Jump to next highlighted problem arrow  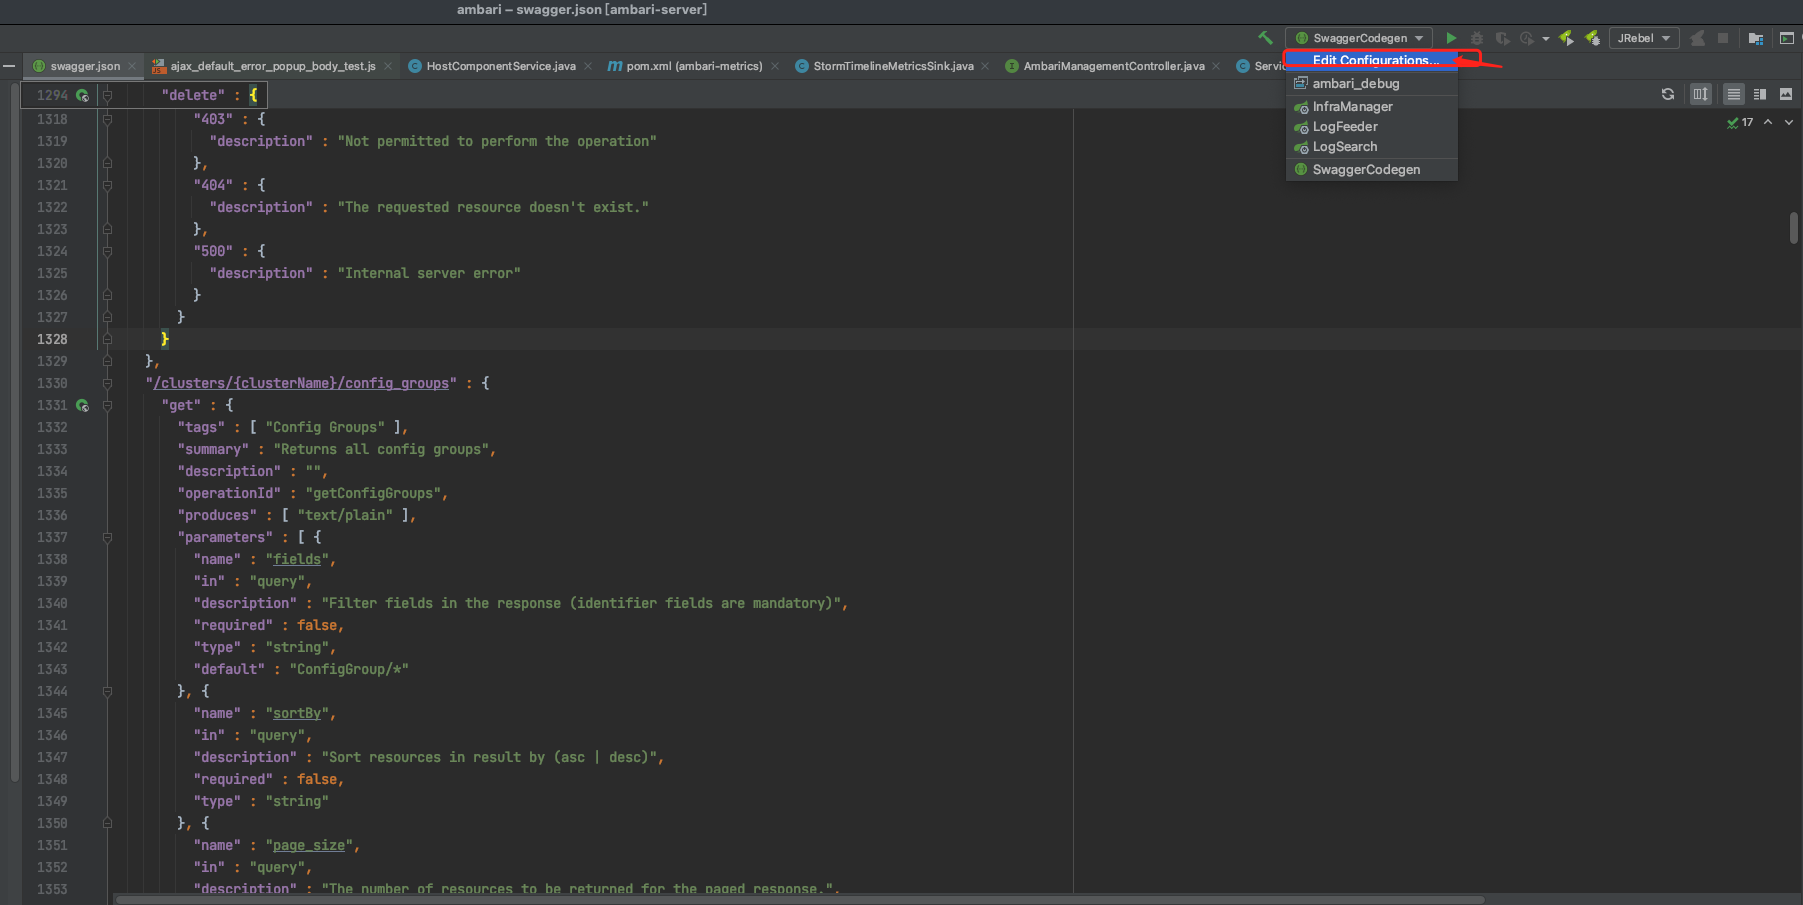click(x=1789, y=122)
